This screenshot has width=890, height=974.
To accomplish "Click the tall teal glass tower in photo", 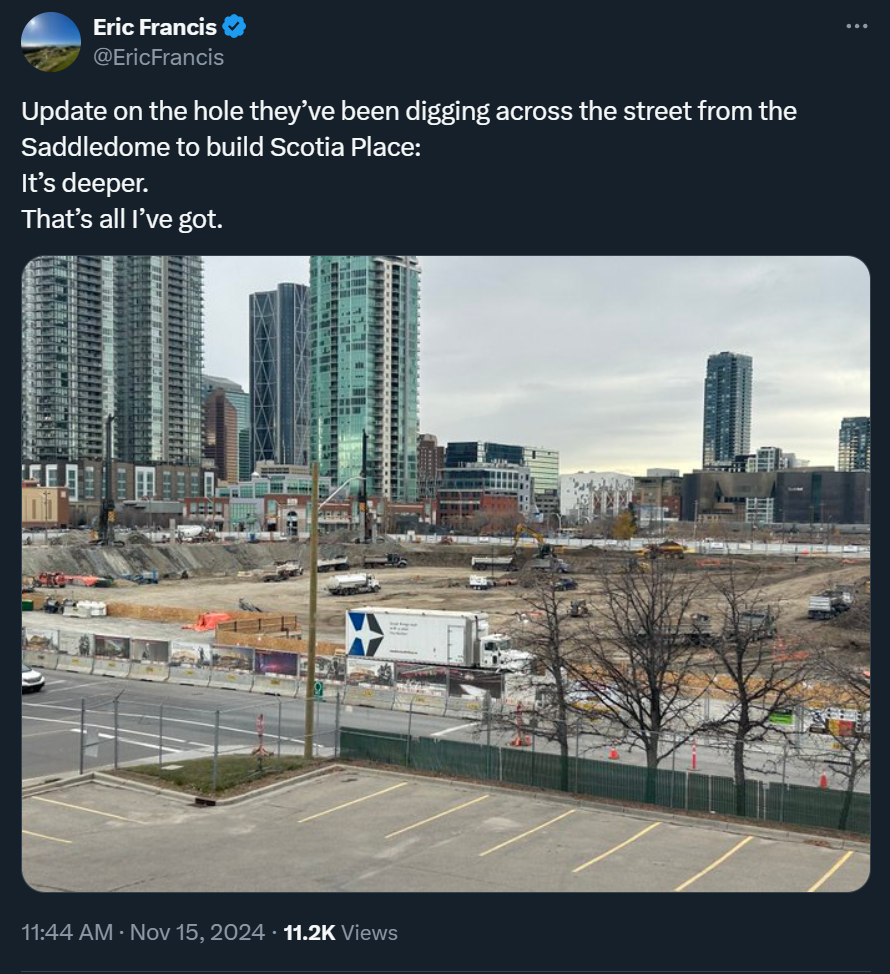I will (x=365, y=379).
